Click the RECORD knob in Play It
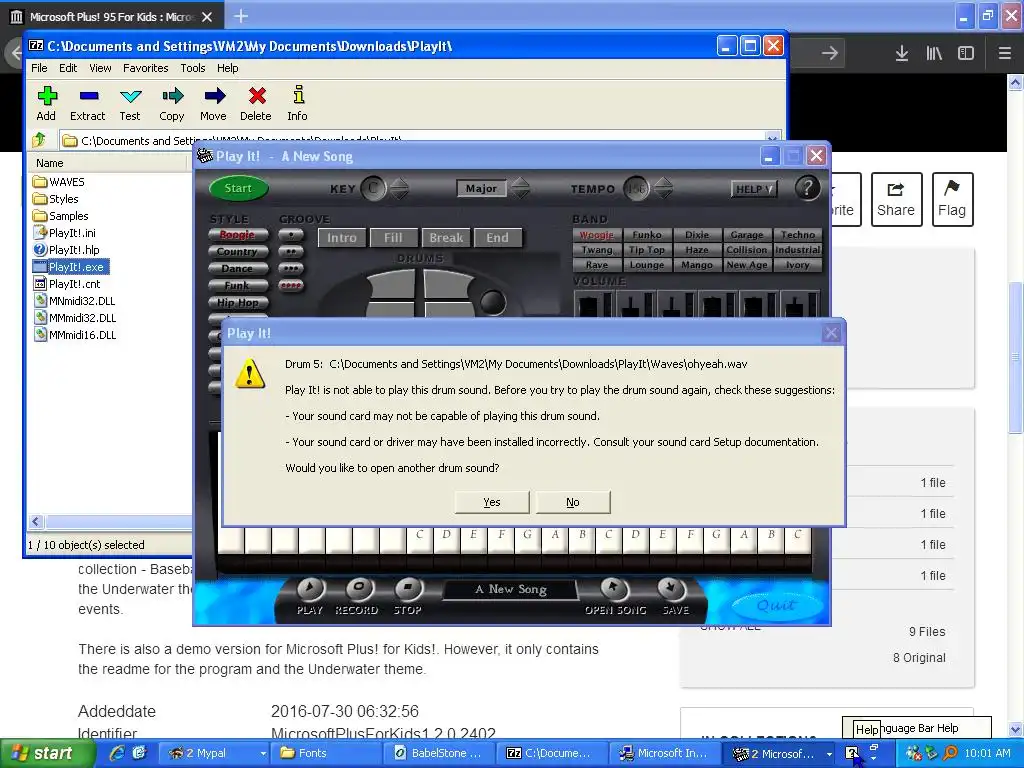The image size is (1024, 768). tap(359, 588)
